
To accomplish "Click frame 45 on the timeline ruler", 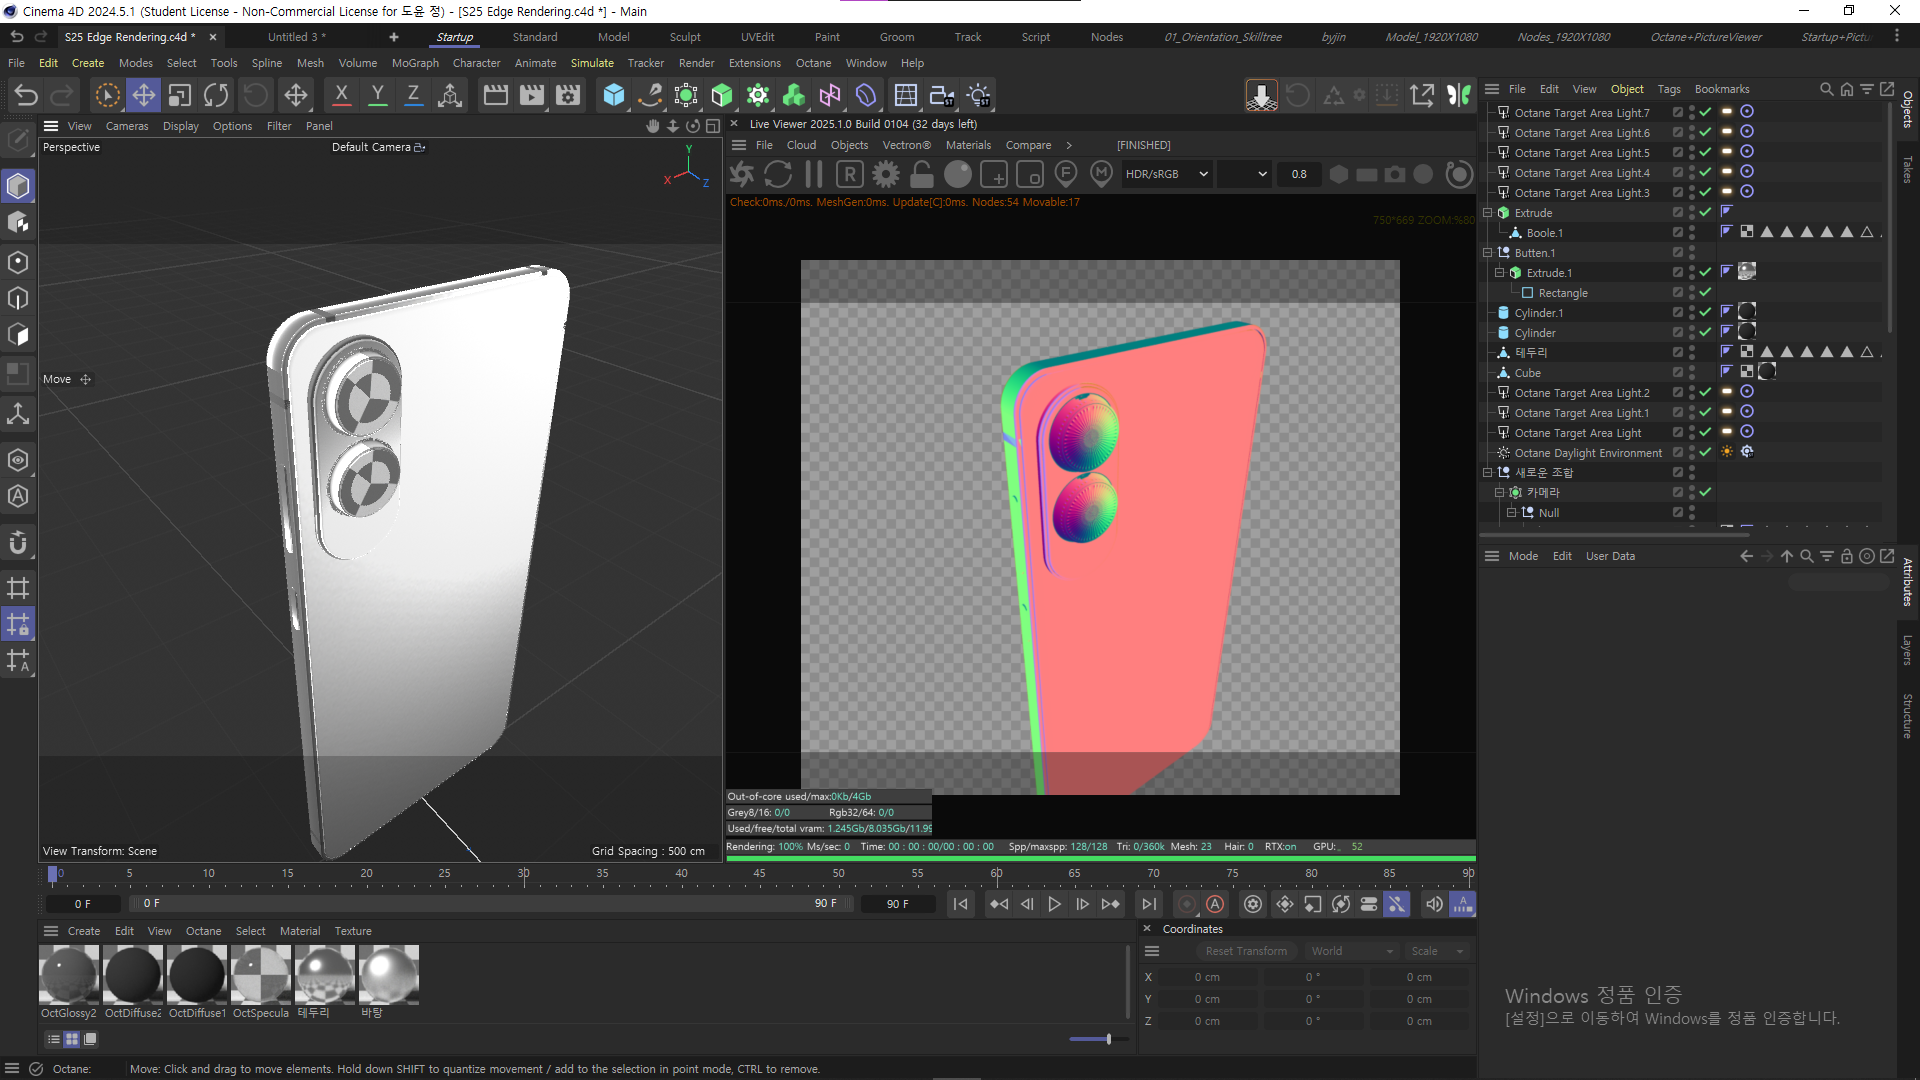I will pos(759,873).
